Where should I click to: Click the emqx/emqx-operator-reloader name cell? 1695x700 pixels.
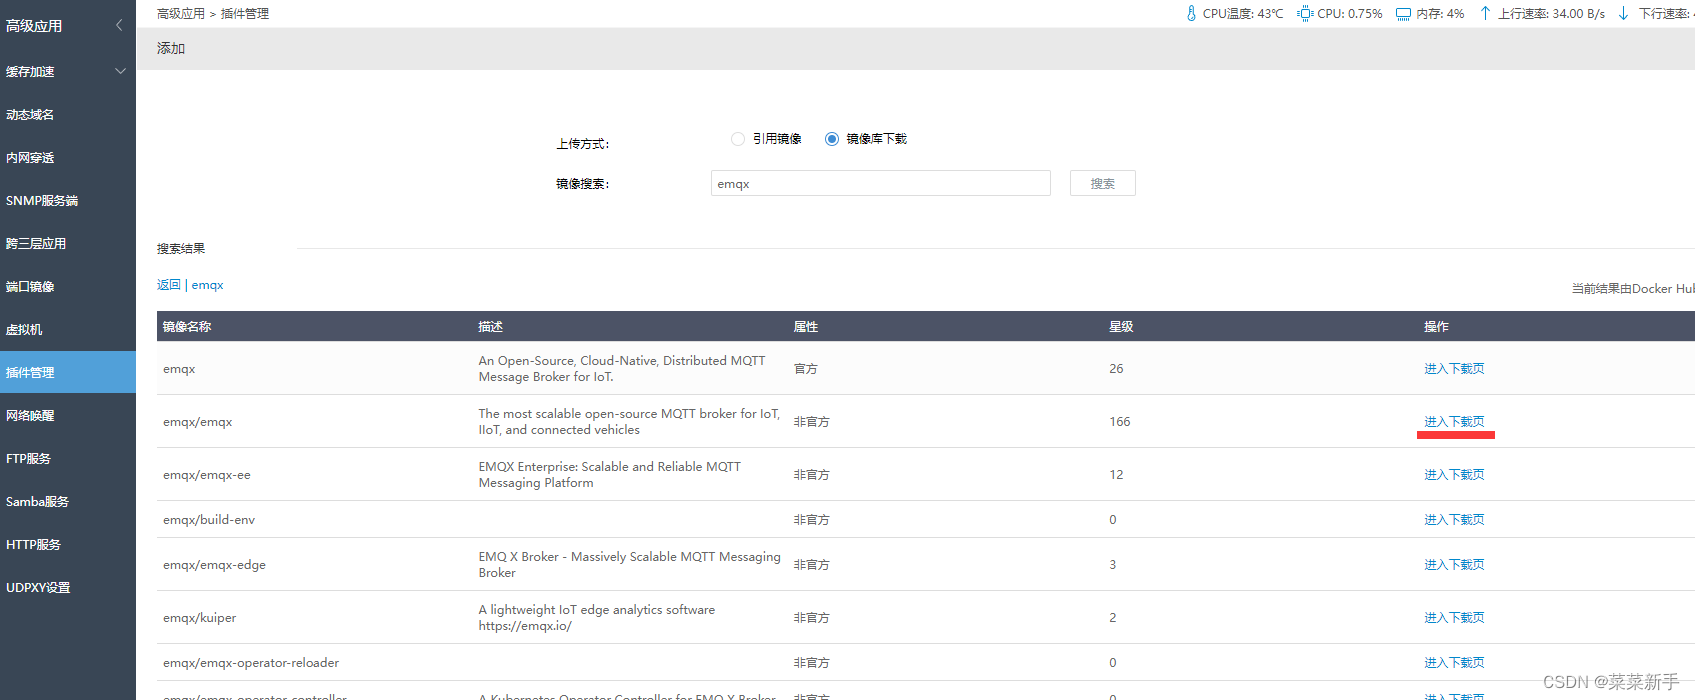pos(251,663)
